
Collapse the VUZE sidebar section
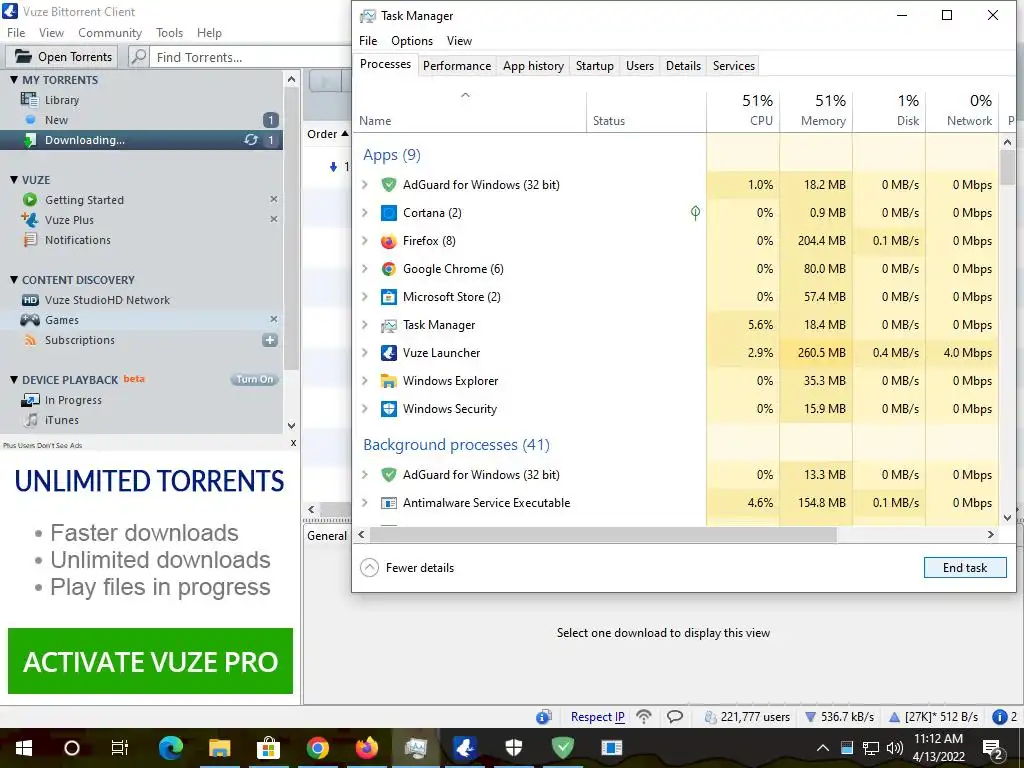[14, 180]
